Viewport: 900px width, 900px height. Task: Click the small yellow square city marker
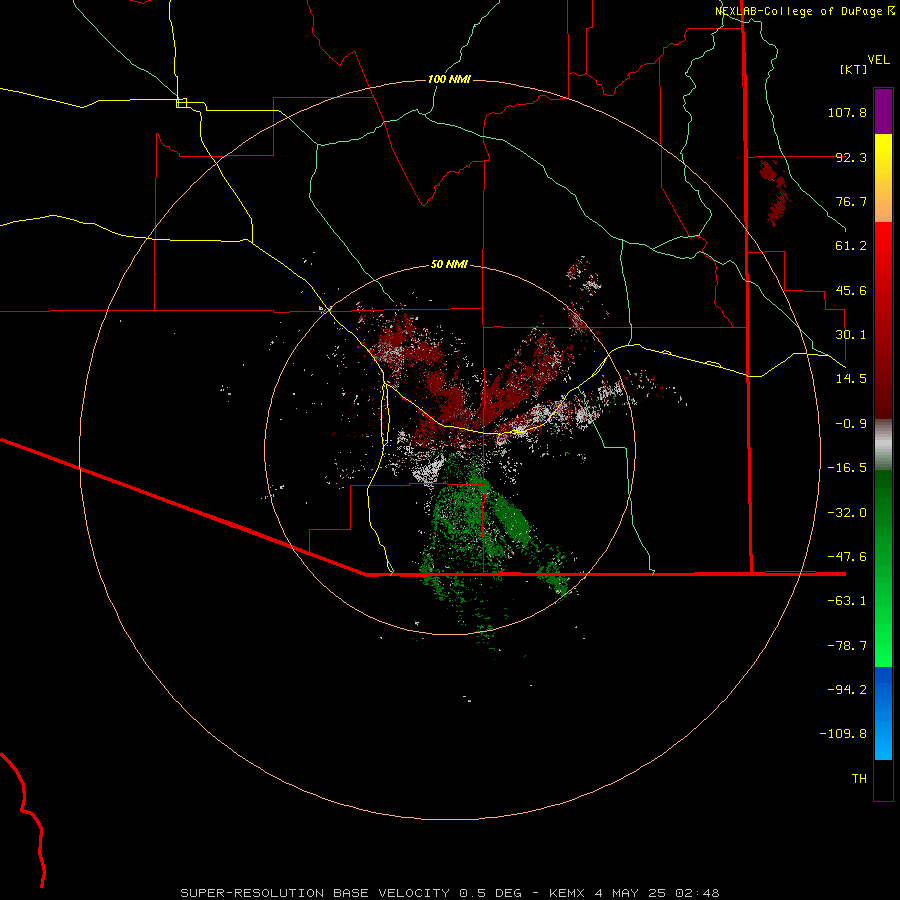(181, 103)
